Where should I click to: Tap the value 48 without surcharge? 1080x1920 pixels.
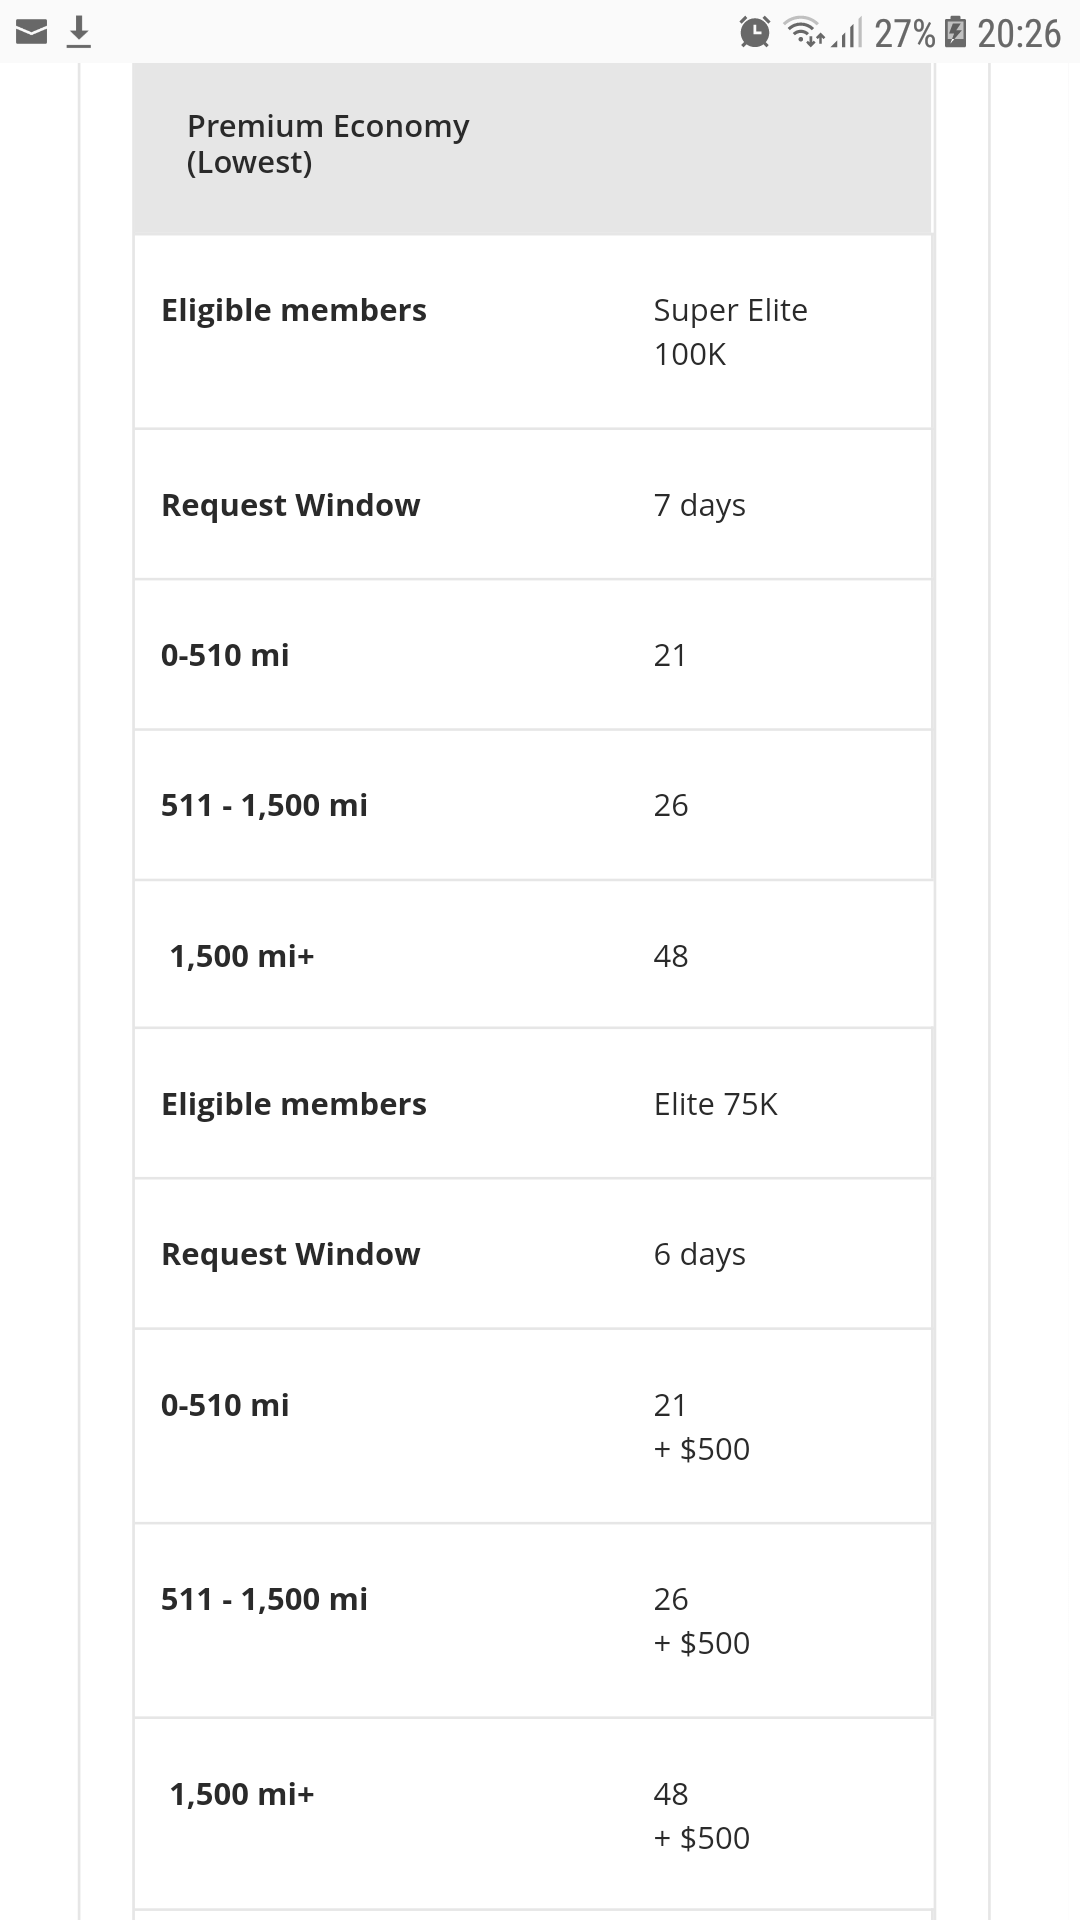tap(671, 956)
